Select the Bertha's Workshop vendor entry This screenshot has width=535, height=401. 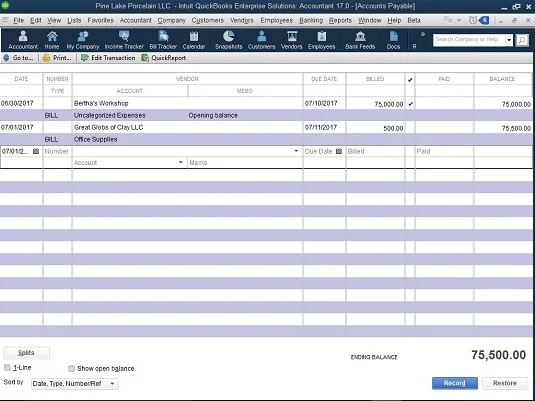[x=101, y=103]
